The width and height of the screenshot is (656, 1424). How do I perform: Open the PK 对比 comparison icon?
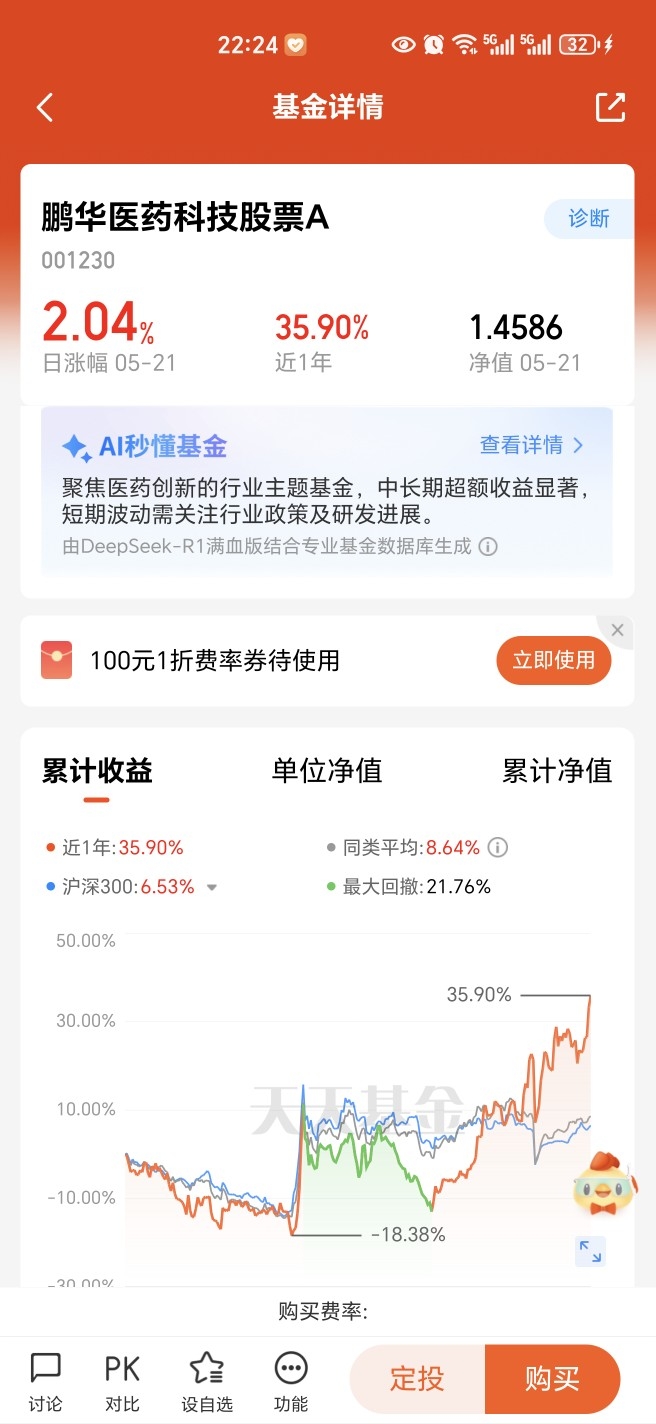123,1381
